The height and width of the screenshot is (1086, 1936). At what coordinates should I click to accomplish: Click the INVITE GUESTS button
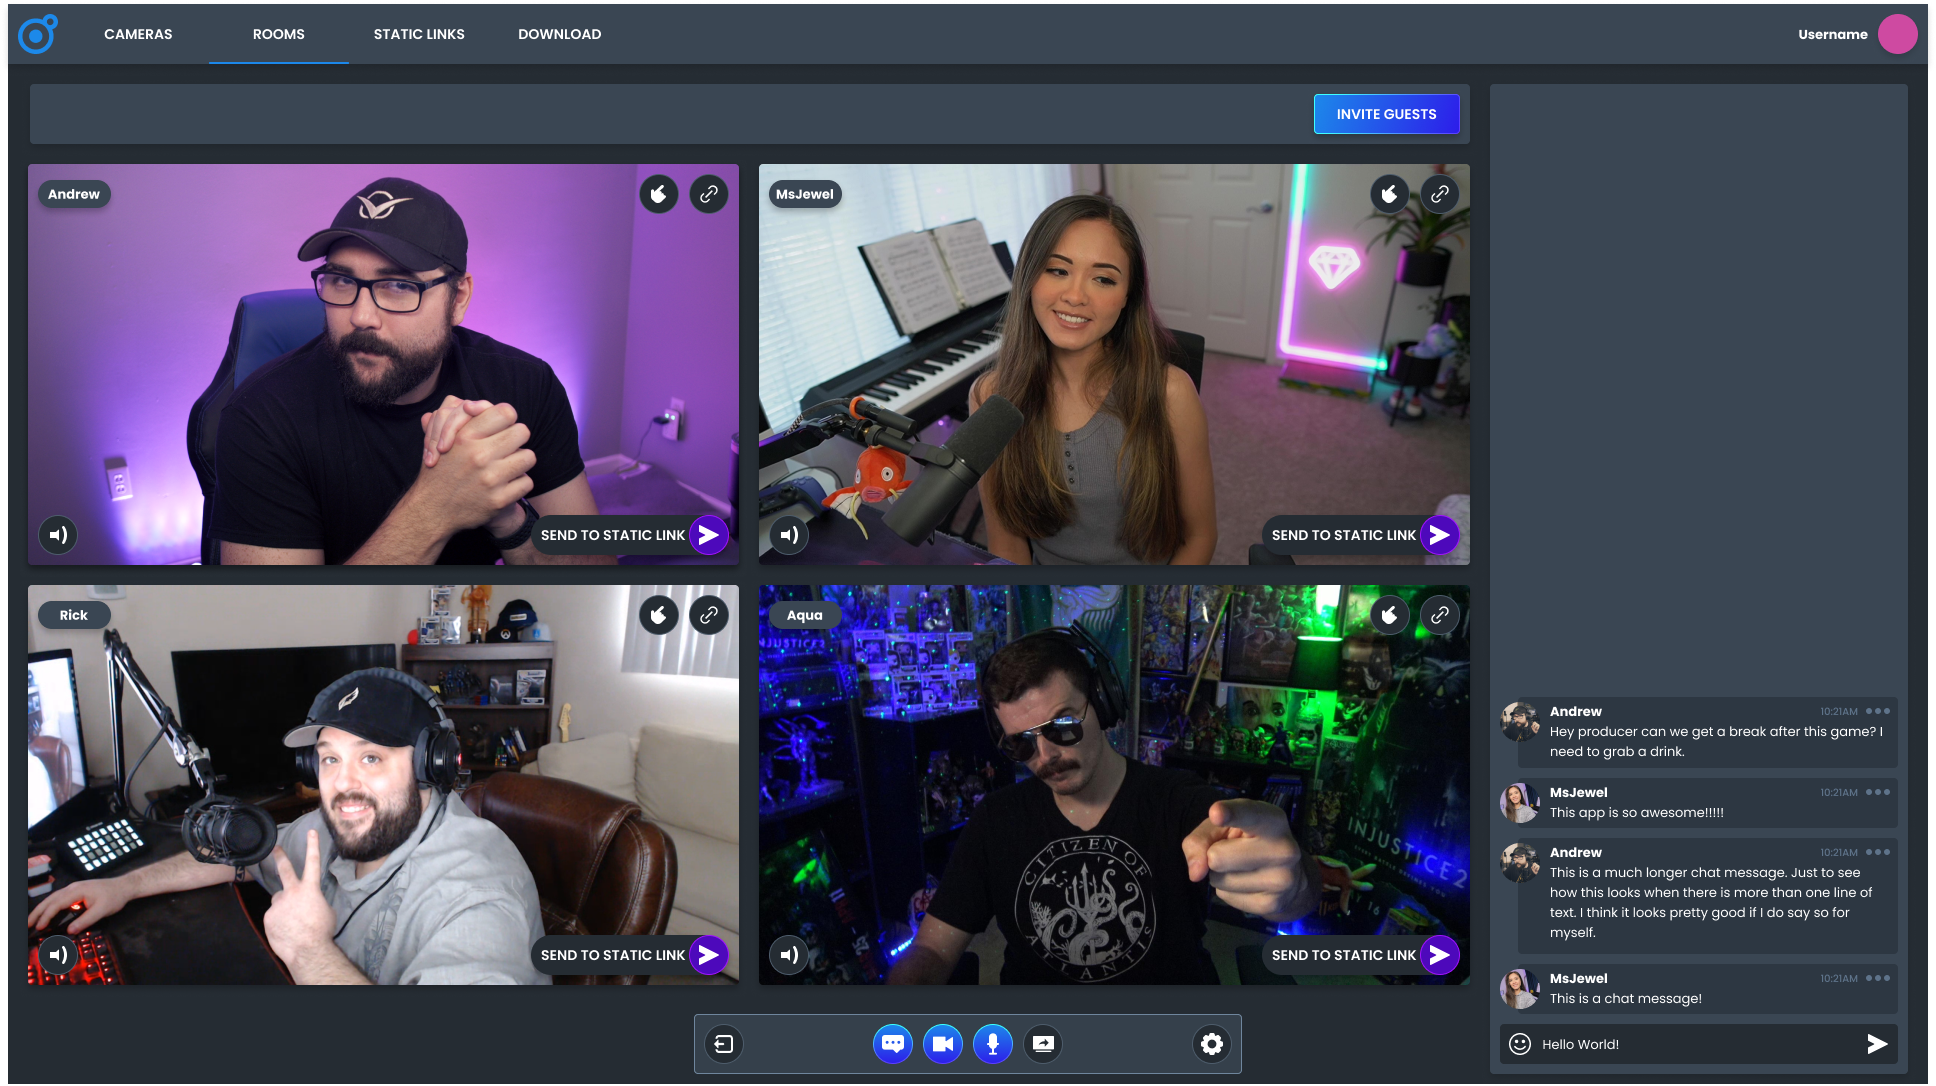click(1386, 113)
